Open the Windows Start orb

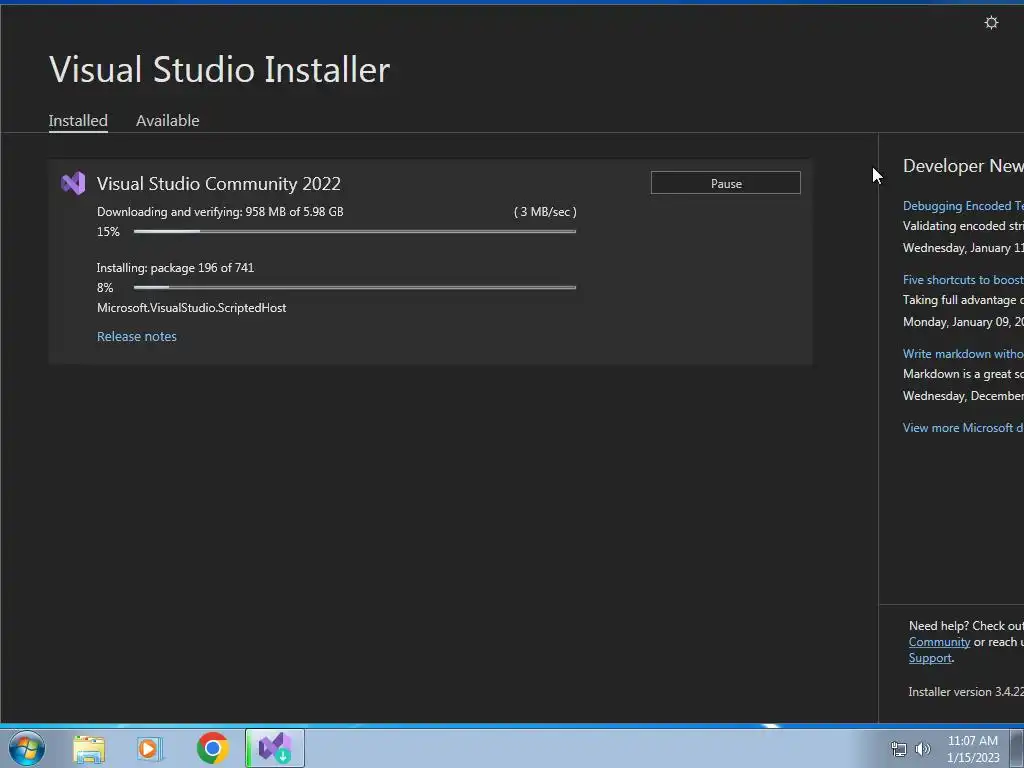coord(27,748)
